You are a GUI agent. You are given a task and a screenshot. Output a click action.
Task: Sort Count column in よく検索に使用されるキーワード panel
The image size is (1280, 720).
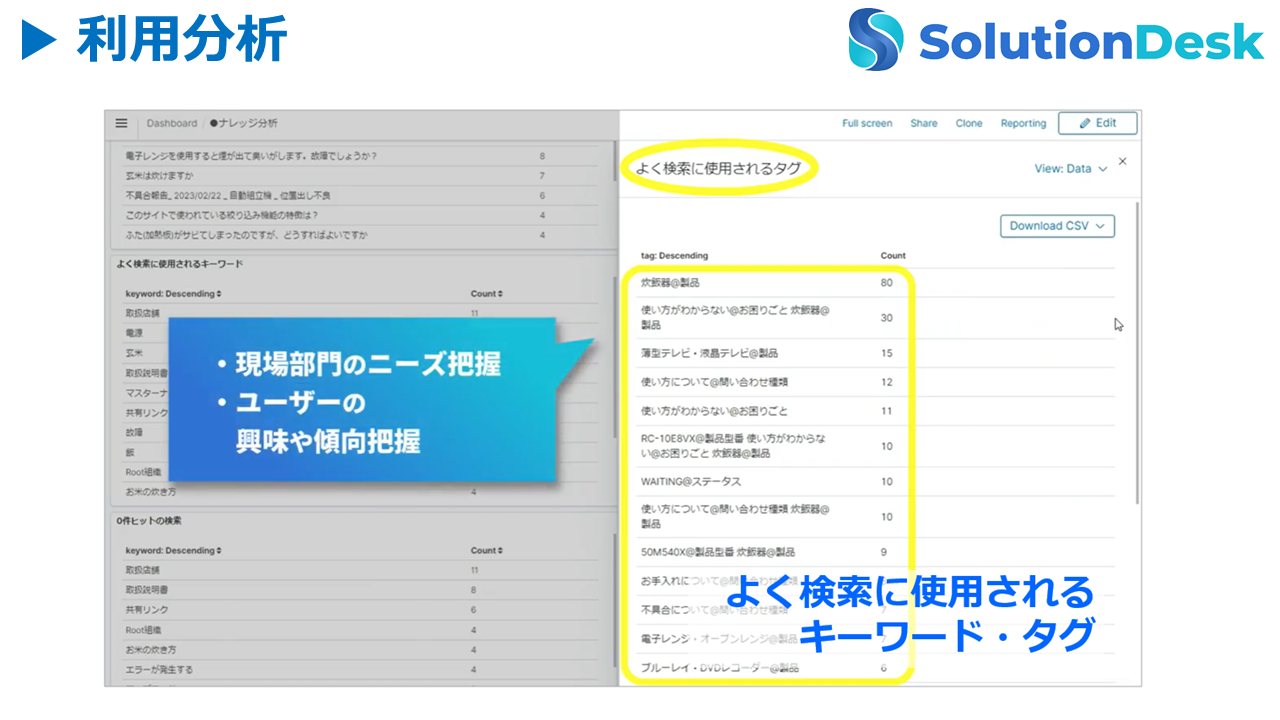(x=486, y=294)
